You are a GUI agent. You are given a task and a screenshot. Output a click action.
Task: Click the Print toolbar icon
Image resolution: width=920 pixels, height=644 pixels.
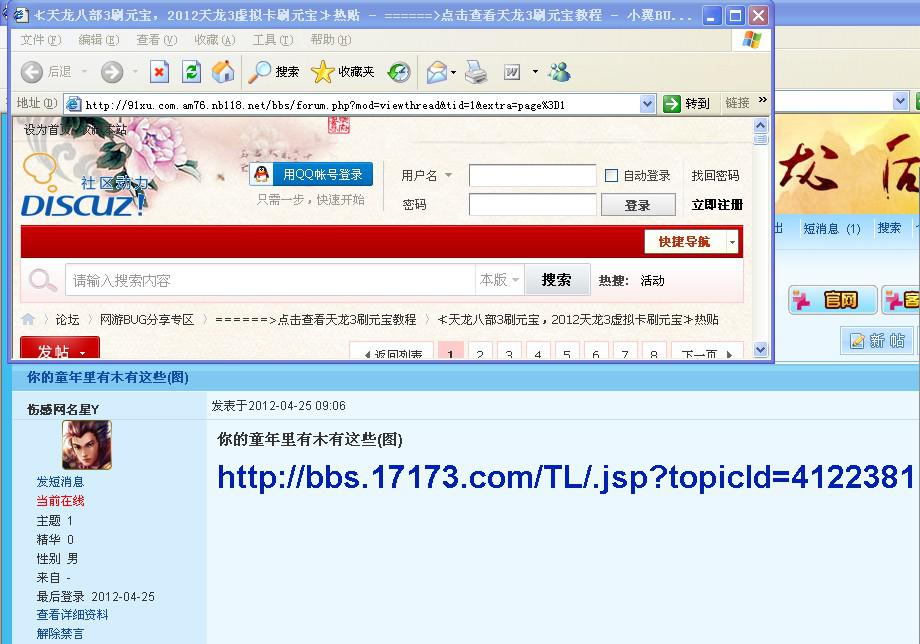pyautogui.click(x=476, y=72)
